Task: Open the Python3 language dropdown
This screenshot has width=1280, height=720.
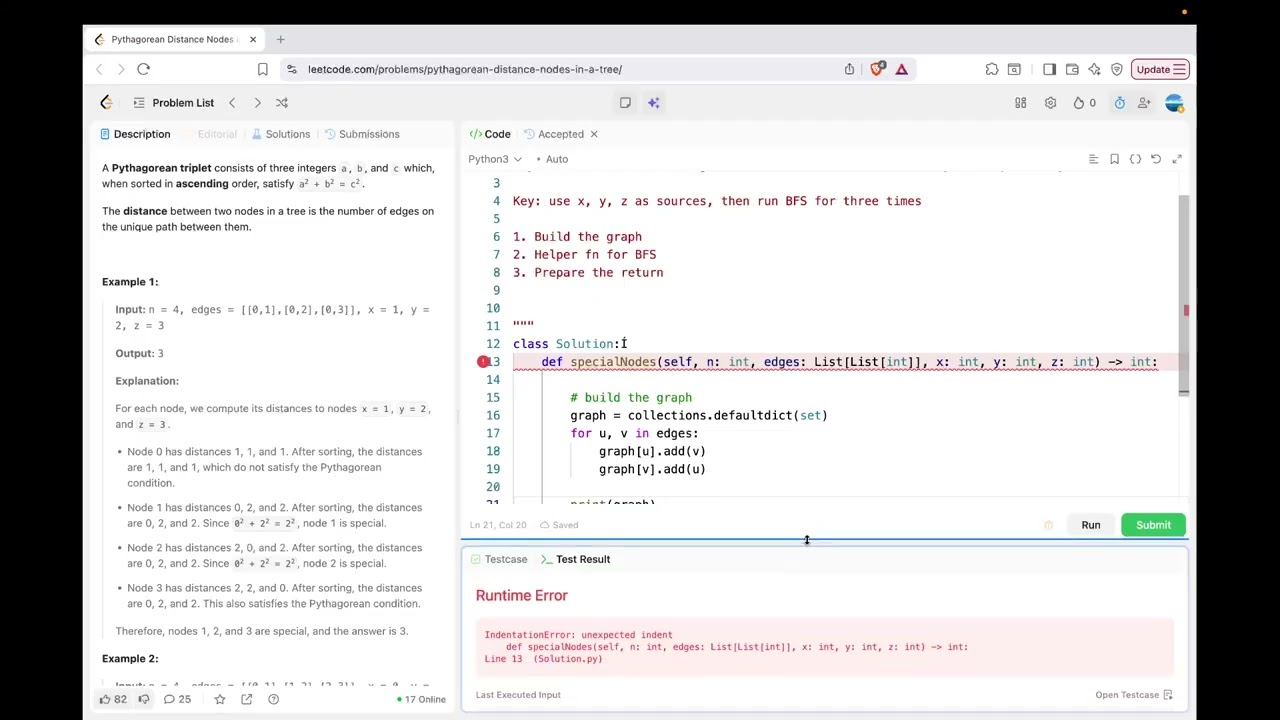Action: click(x=494, y=159)
